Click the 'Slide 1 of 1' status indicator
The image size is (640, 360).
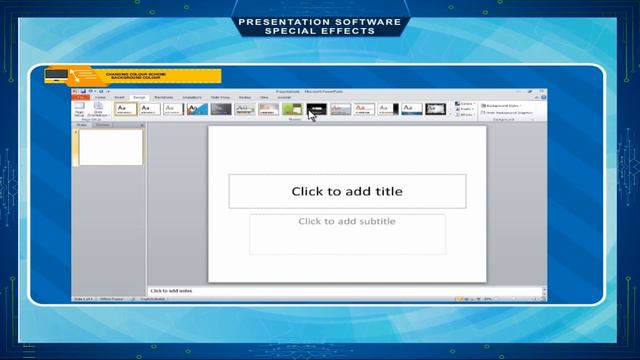[83, 299]
